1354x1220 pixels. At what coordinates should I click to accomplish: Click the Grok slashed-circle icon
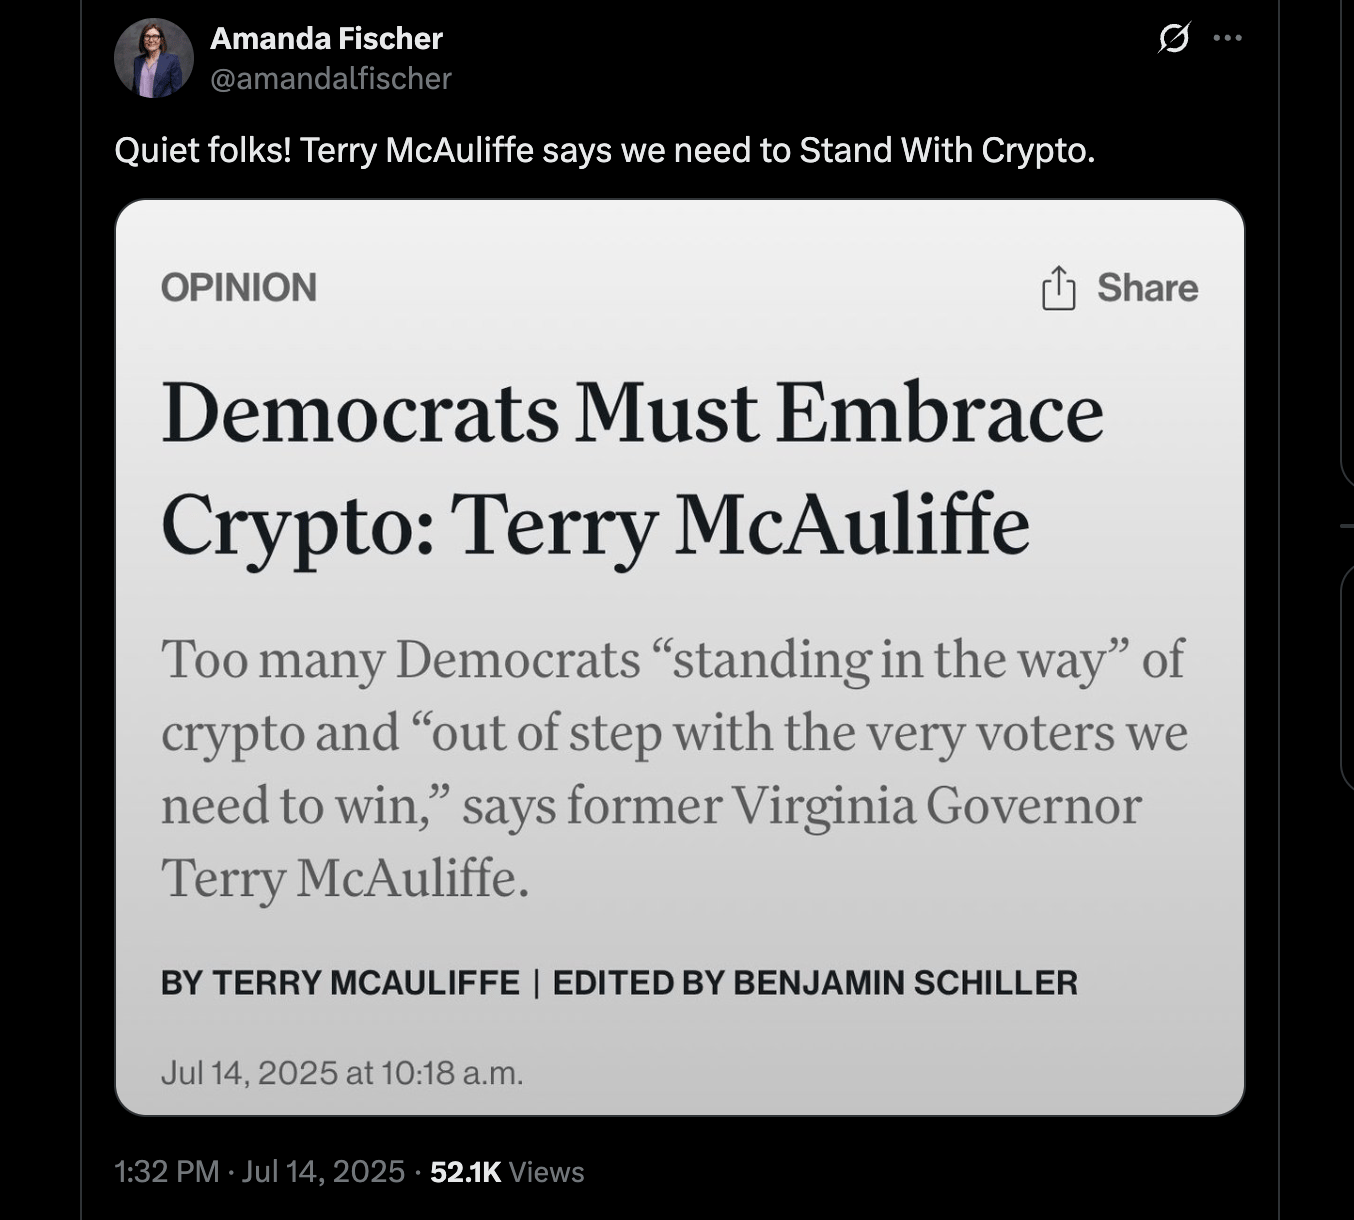[1173, 39]
